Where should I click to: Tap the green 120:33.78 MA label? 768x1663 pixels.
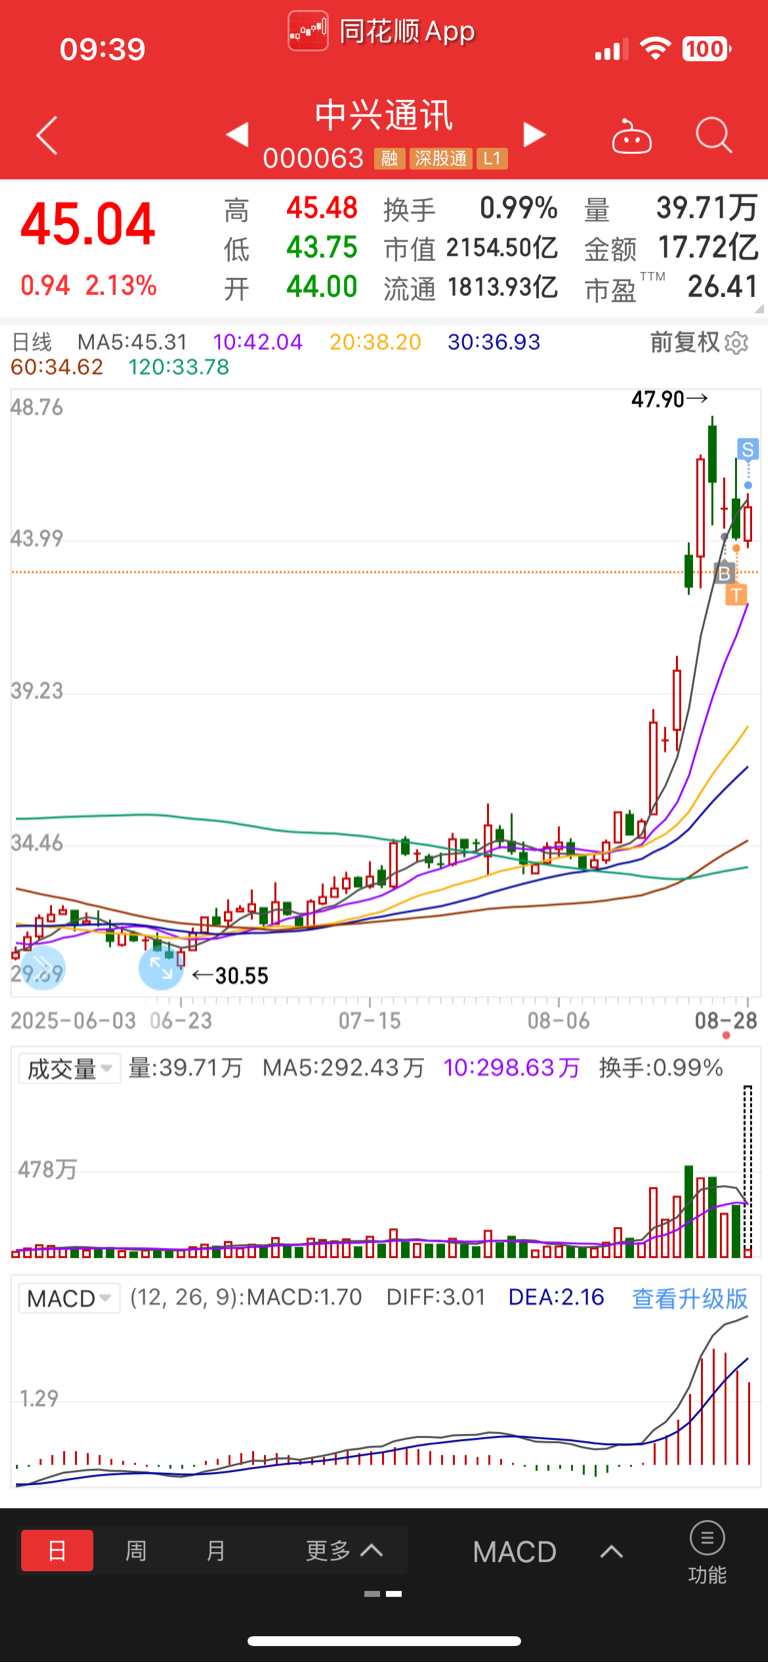click(179, 367)
